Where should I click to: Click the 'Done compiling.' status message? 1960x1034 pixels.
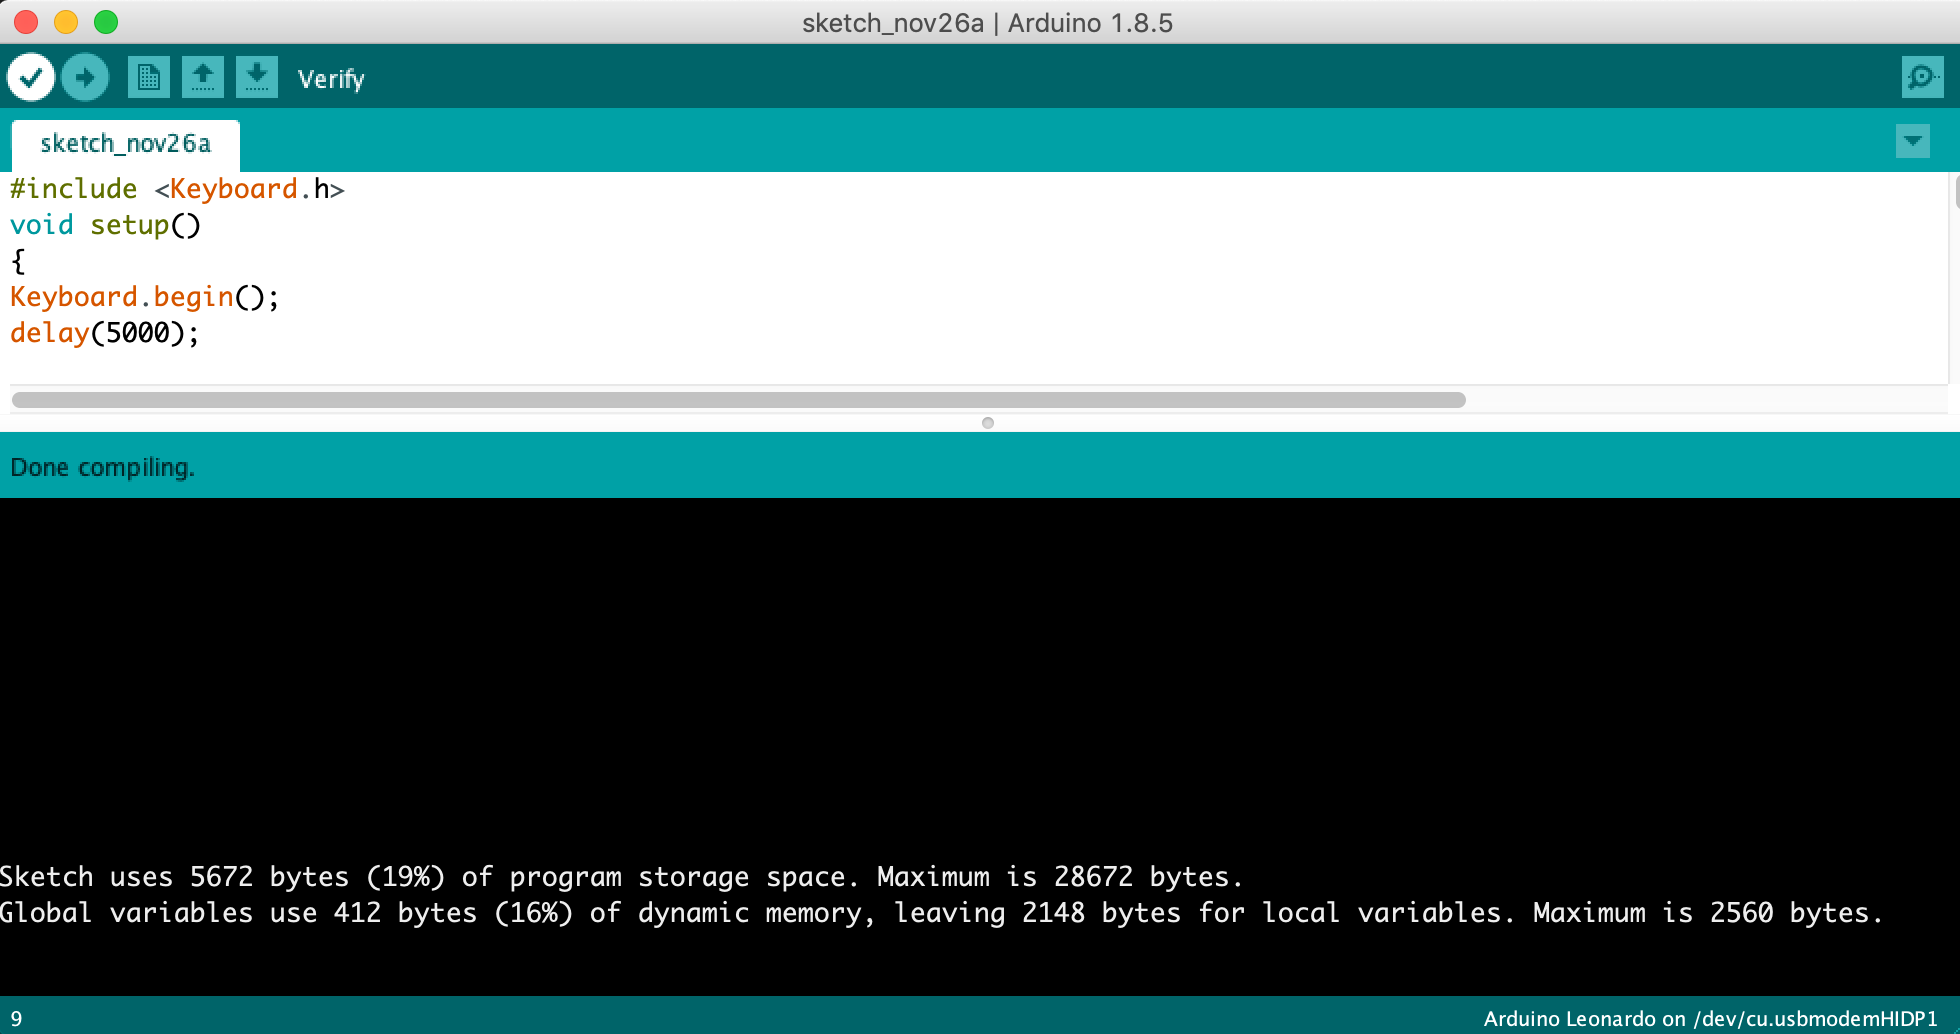(102, 467)
